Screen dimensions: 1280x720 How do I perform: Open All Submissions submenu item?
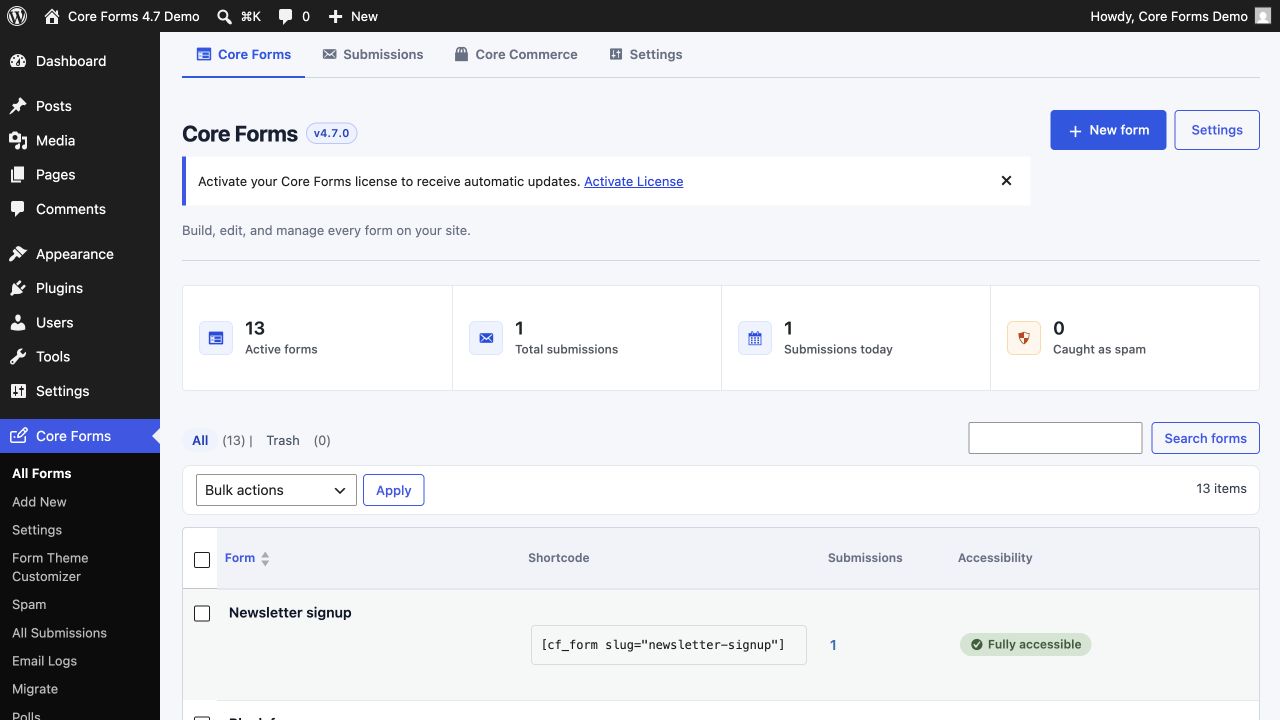[59, 633]
